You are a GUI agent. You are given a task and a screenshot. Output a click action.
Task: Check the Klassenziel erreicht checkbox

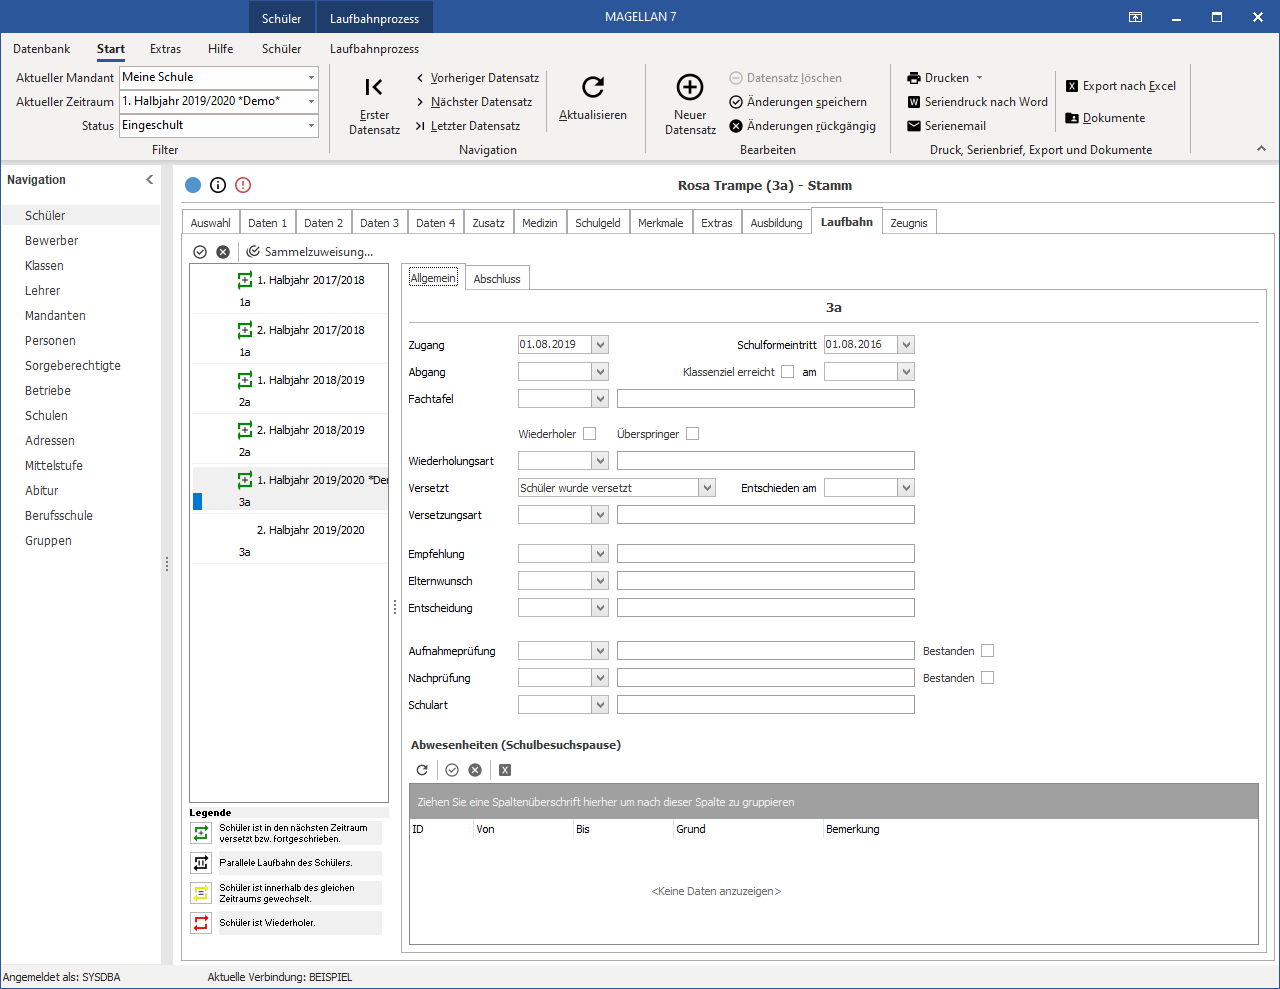pyautogui.click(x=788, y=372)
